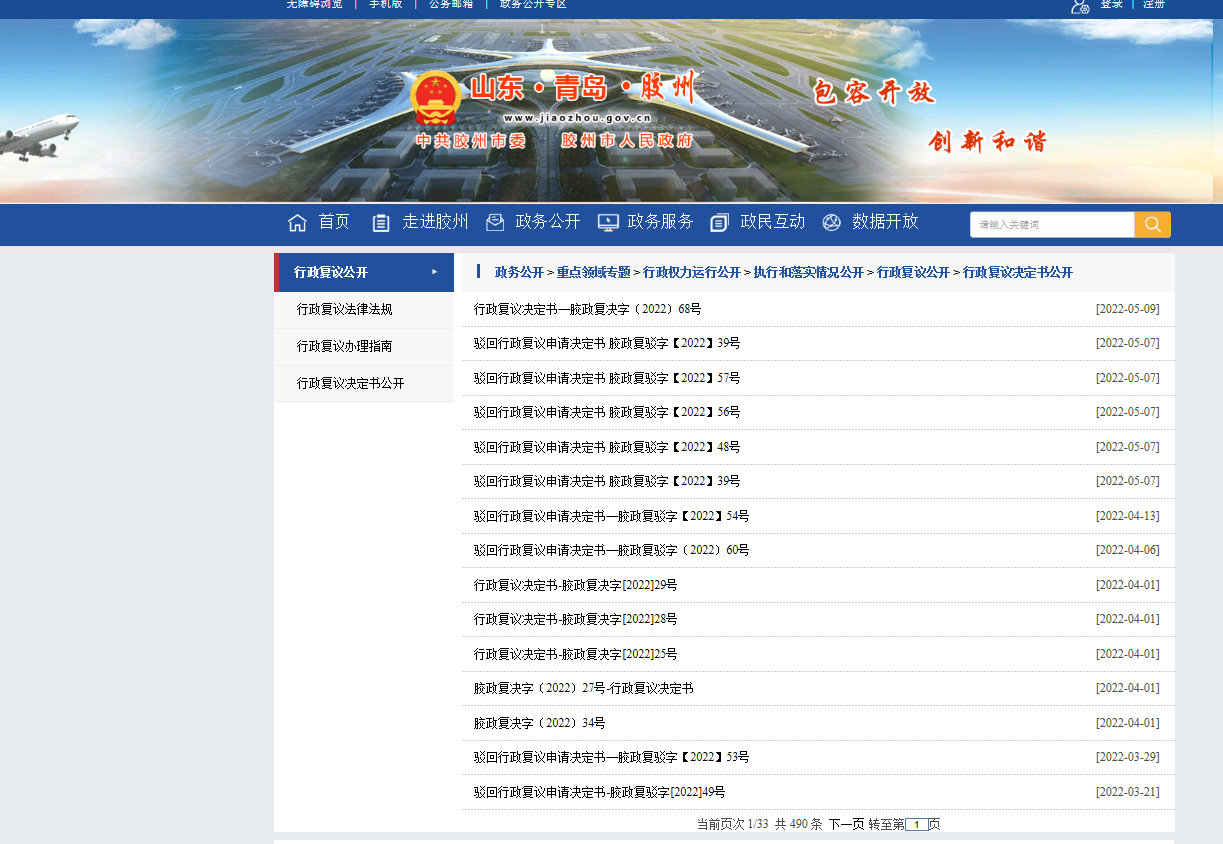Go to next page via 下一页

coord(846,825)
